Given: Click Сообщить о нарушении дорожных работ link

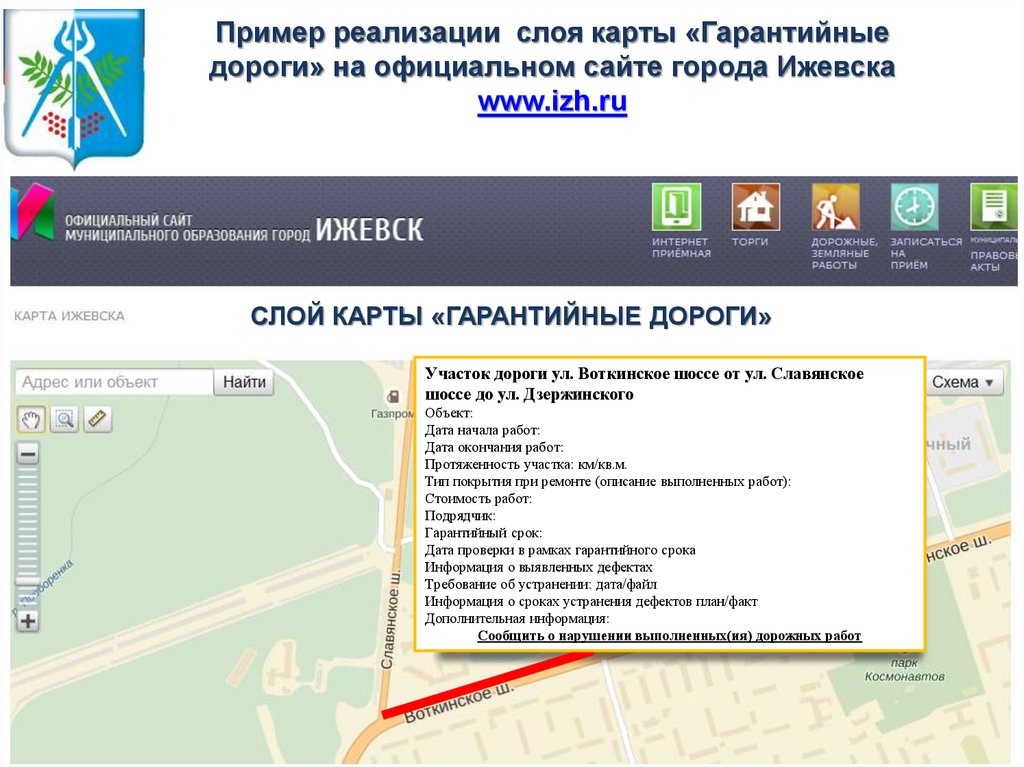Looking at the screenshot, I should coord(669,636).
